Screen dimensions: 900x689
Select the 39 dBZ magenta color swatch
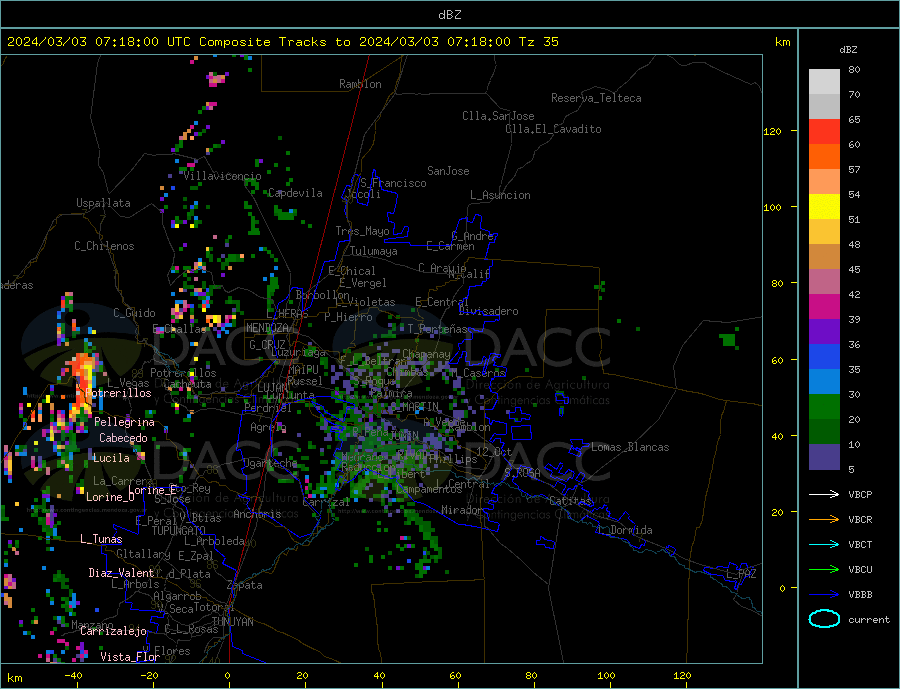pos(824,306)
